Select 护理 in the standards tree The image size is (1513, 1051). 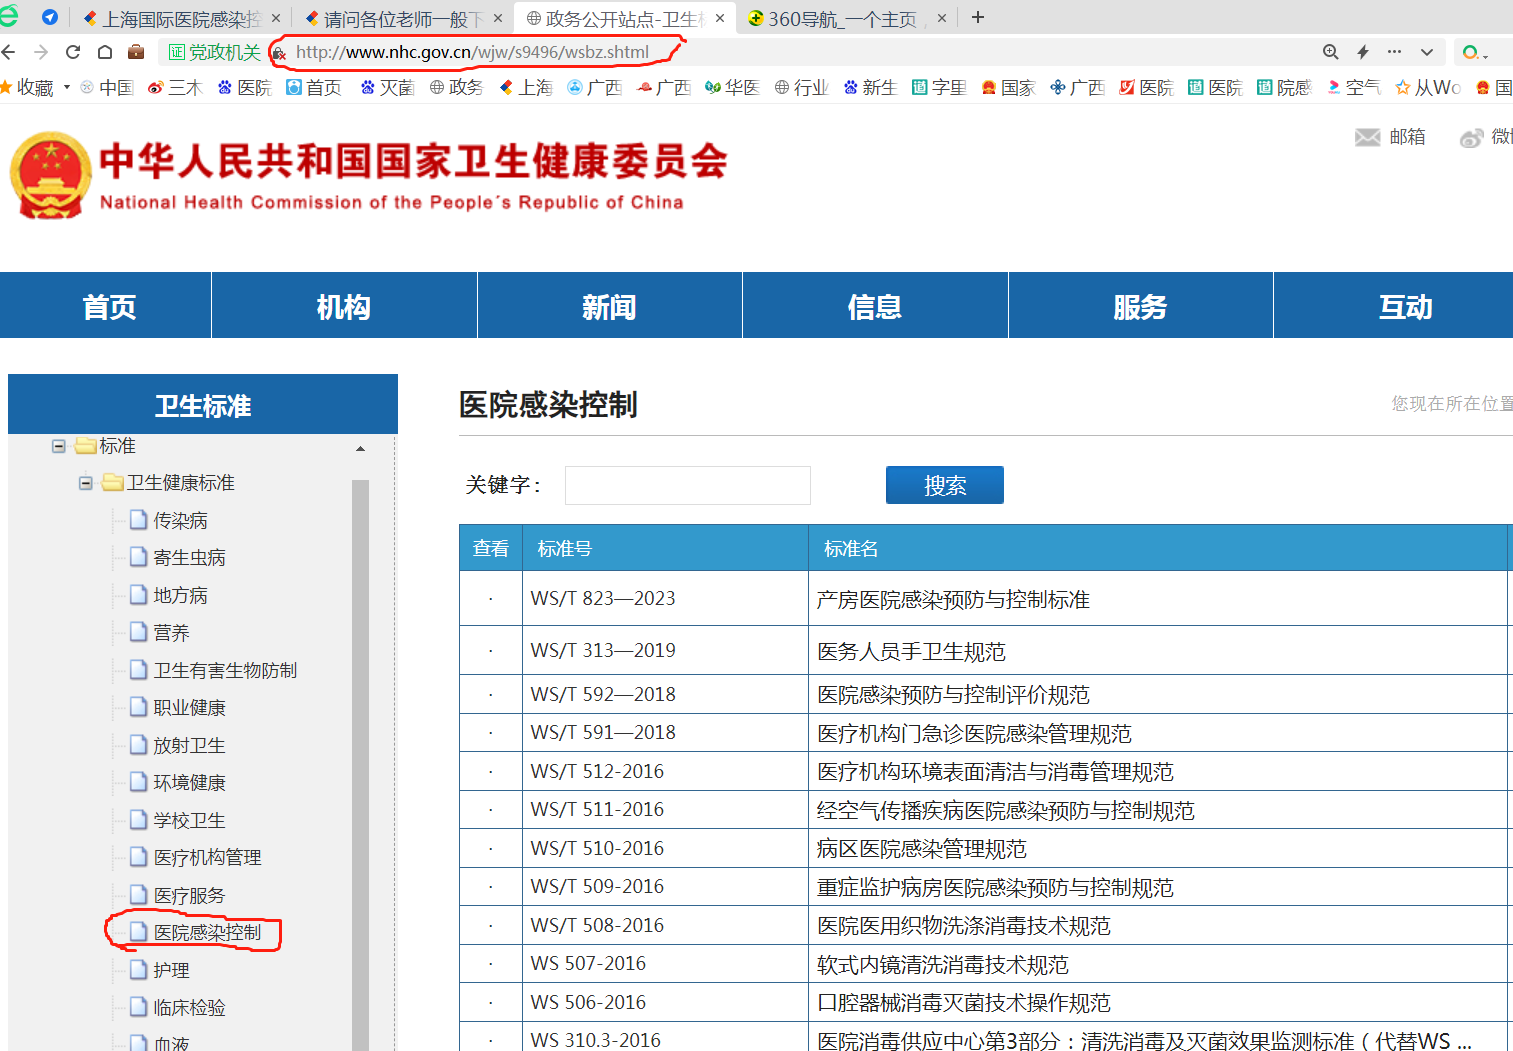[171, 970]
